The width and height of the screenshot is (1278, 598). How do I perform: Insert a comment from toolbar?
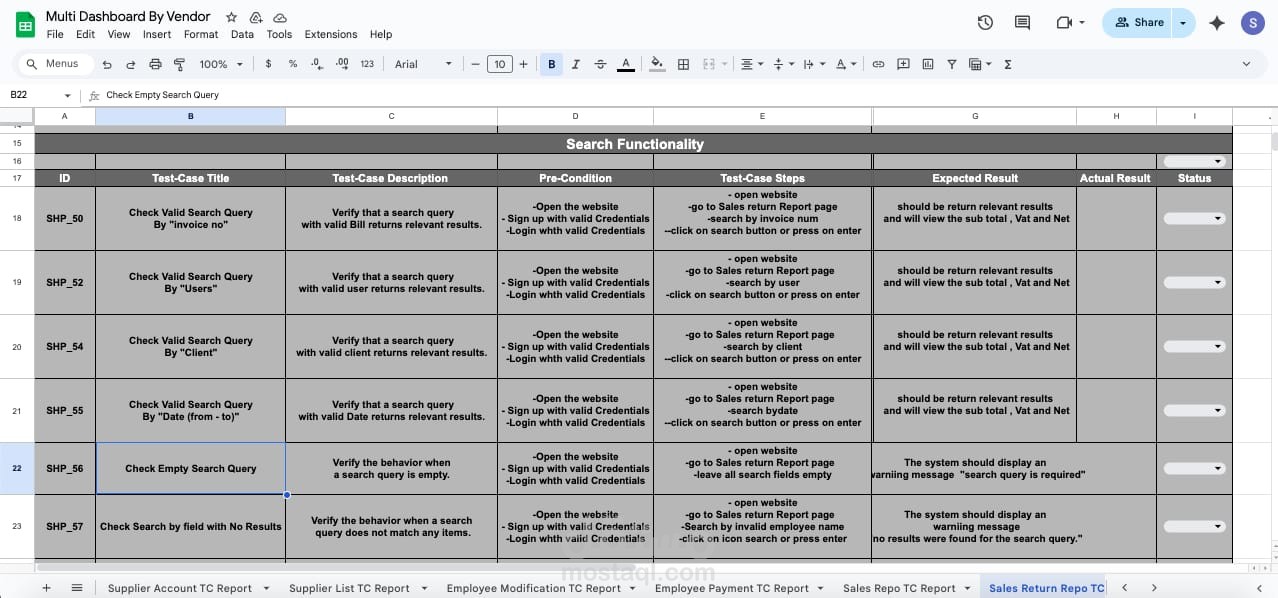point(903,64)
